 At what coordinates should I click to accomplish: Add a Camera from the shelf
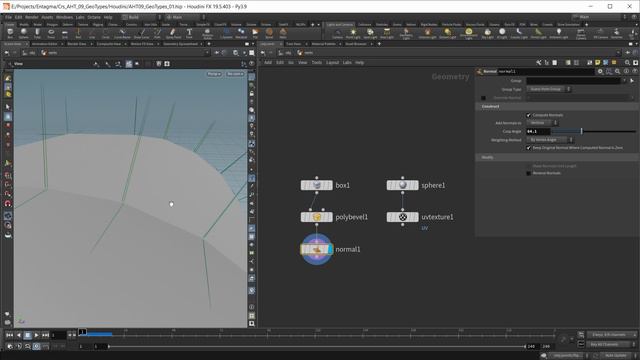(x=337, y=33)
